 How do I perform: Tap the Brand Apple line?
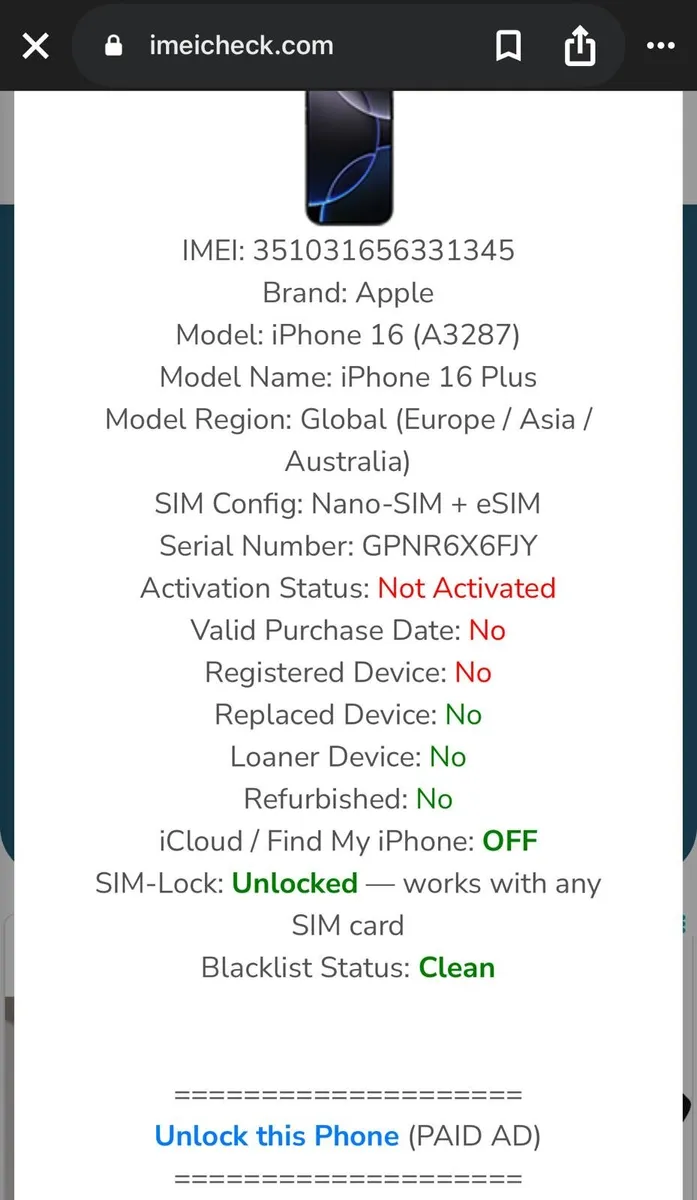(347, 293)
